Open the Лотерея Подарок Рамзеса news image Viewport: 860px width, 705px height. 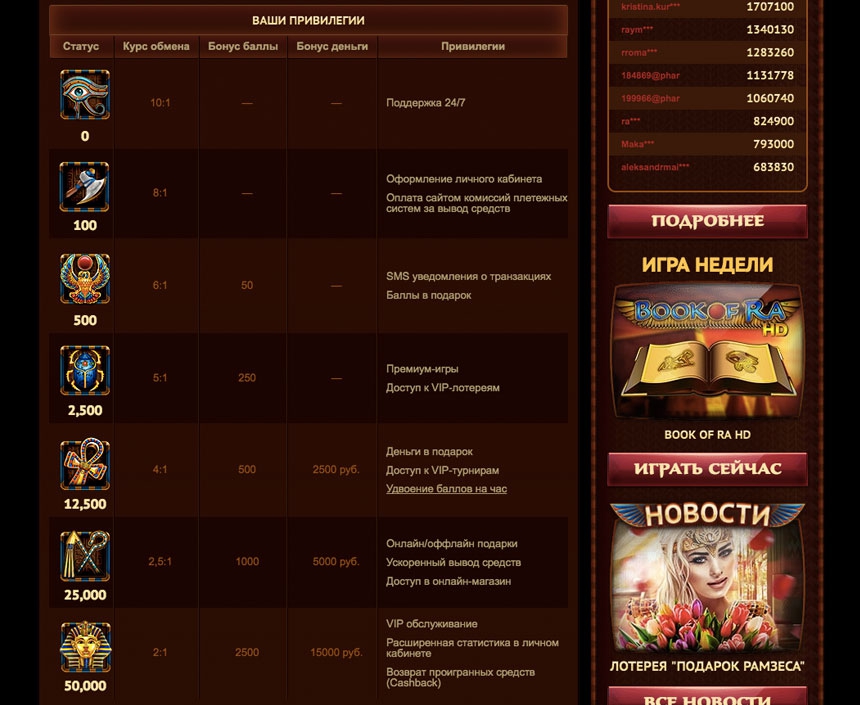pos(708,578)
